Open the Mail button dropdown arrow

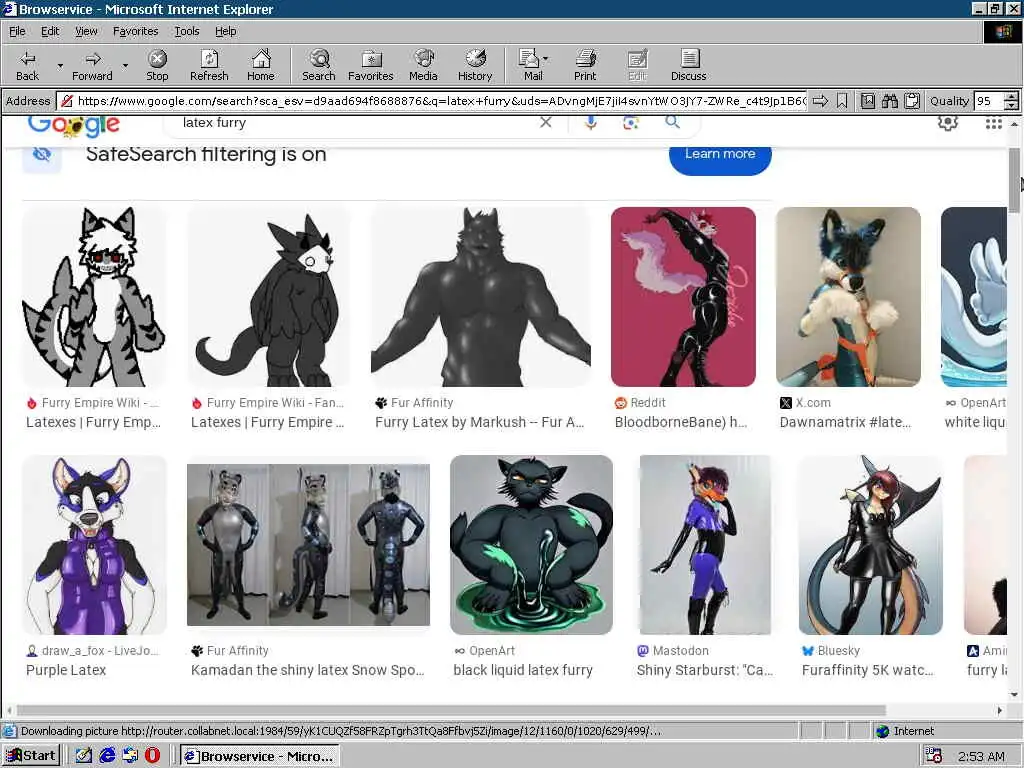coord(545,59)
